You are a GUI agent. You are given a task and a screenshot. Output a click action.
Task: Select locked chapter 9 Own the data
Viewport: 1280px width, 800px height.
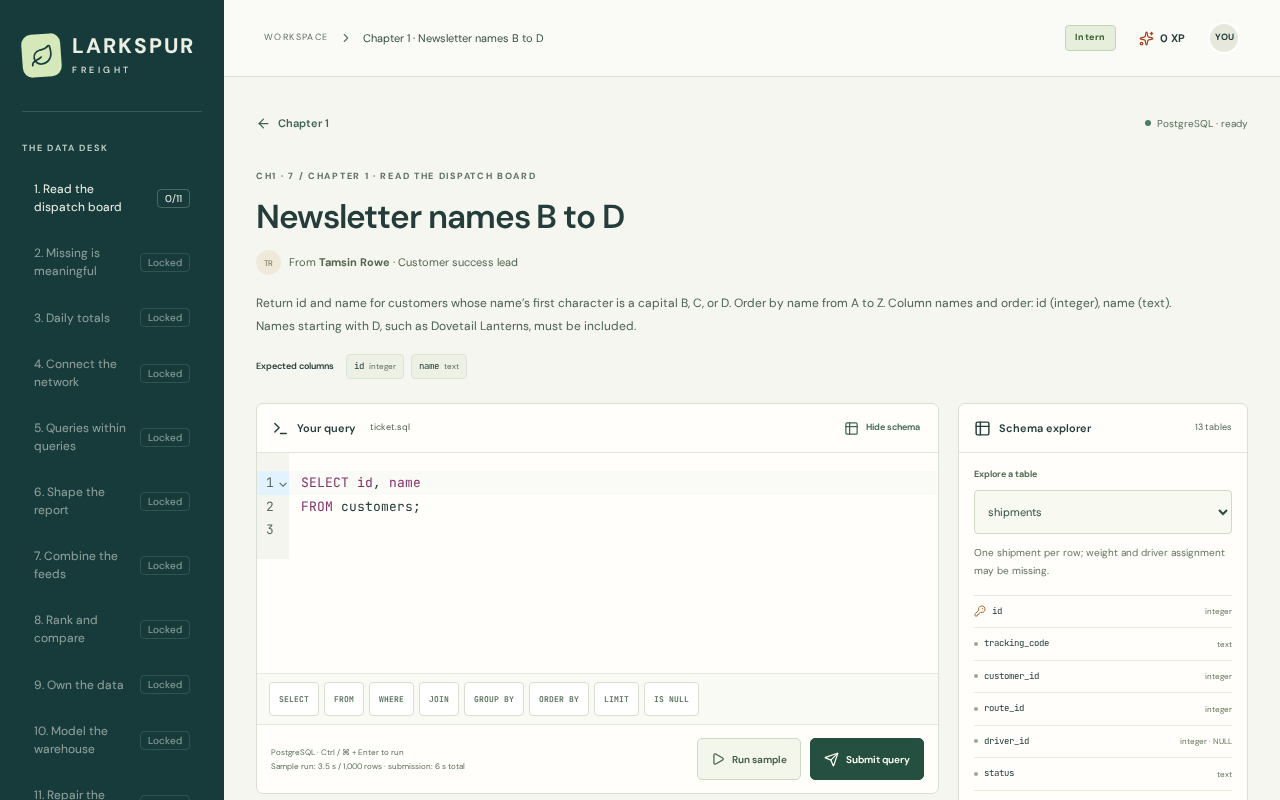coord(112,685)
